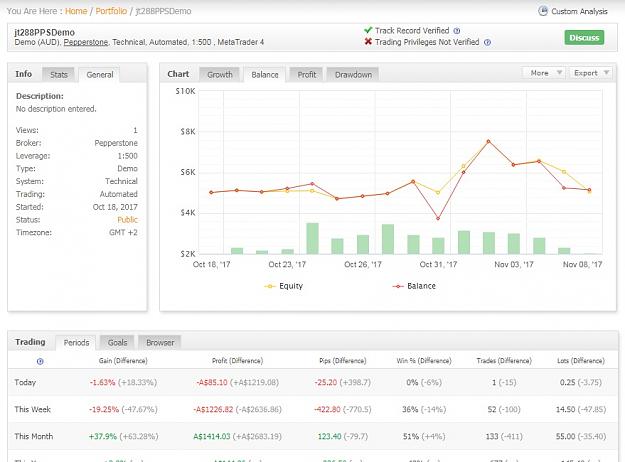Screen dimensions: 625x462
Task: Click the red Trading Privileges cross icon
Action: pos(368,41)
